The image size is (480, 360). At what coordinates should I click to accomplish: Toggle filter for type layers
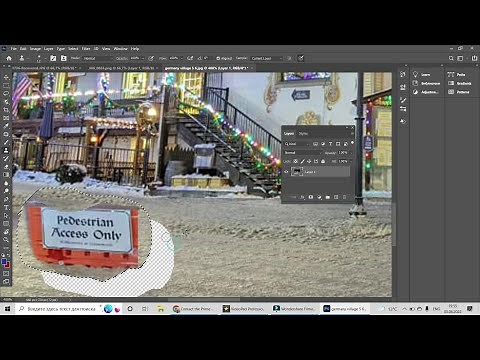(x=330, y=144)
